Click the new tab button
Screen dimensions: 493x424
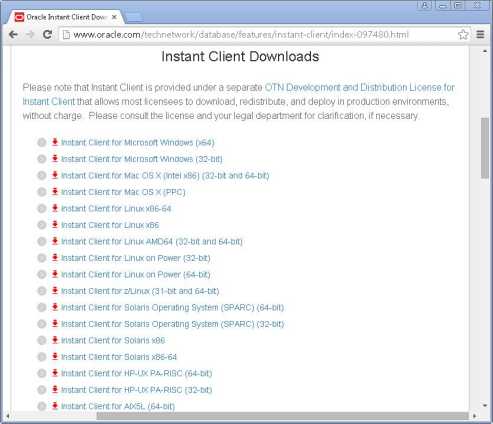click(135, 18)
